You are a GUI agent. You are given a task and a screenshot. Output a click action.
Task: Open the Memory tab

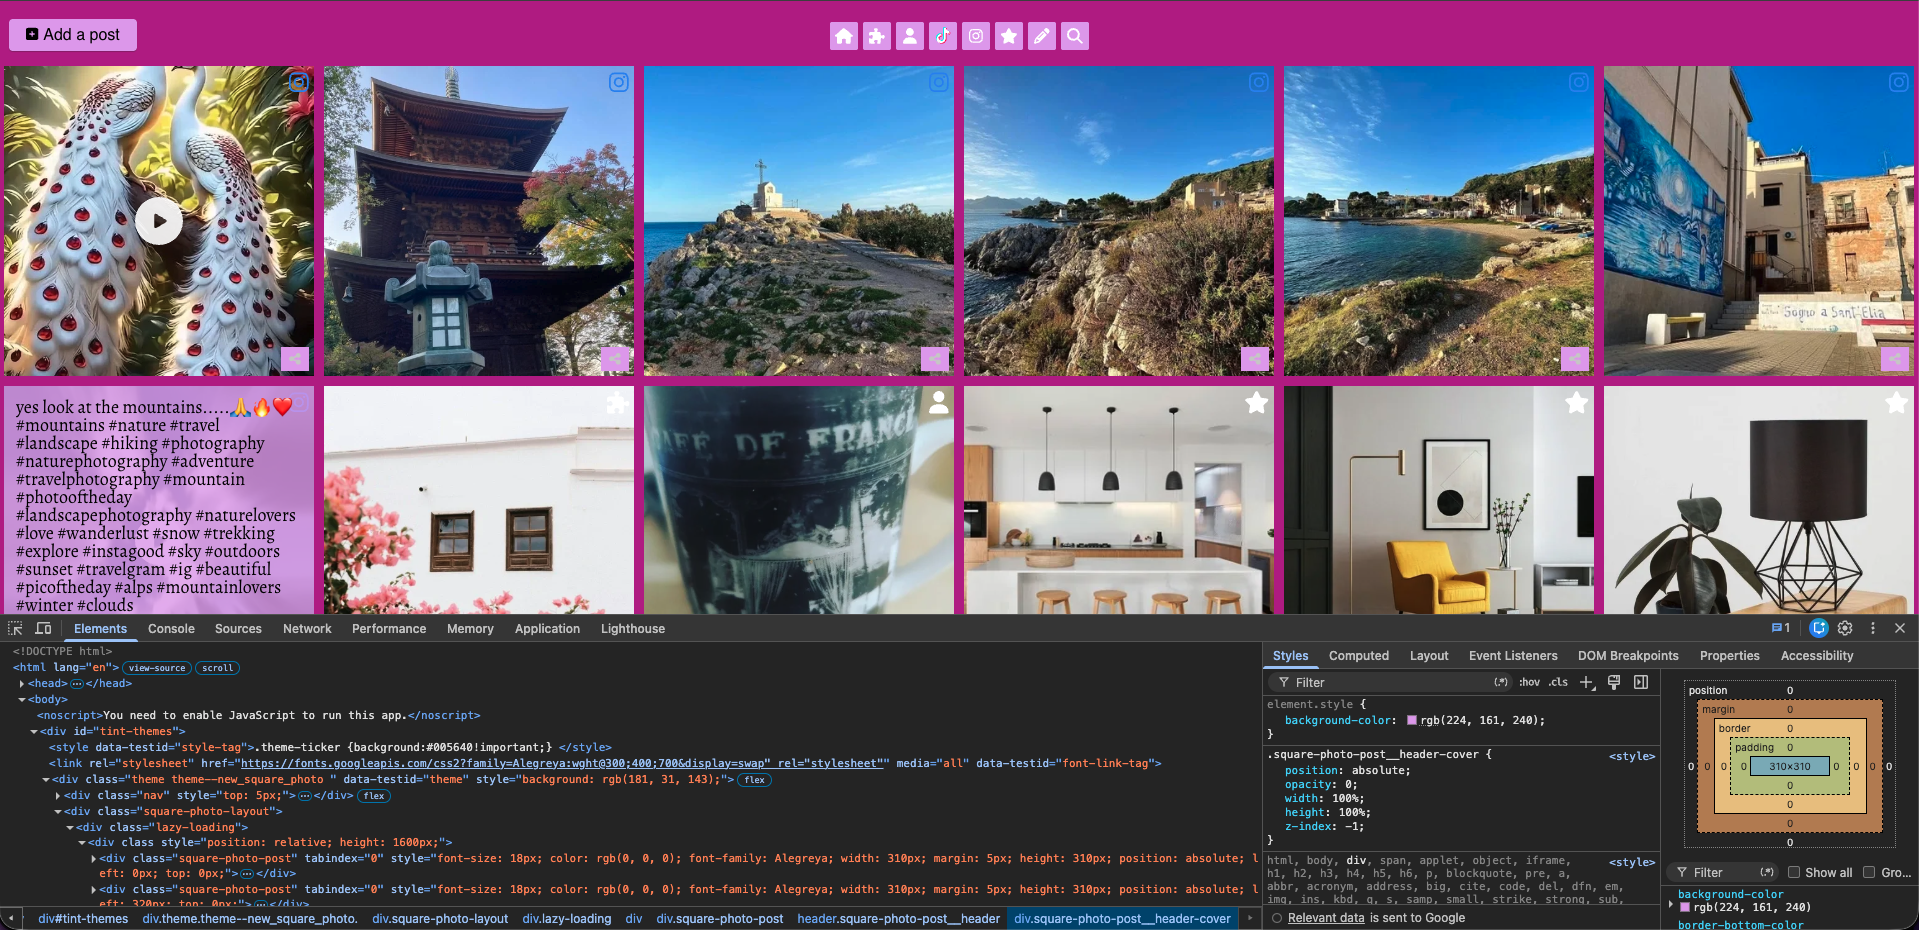470,629
